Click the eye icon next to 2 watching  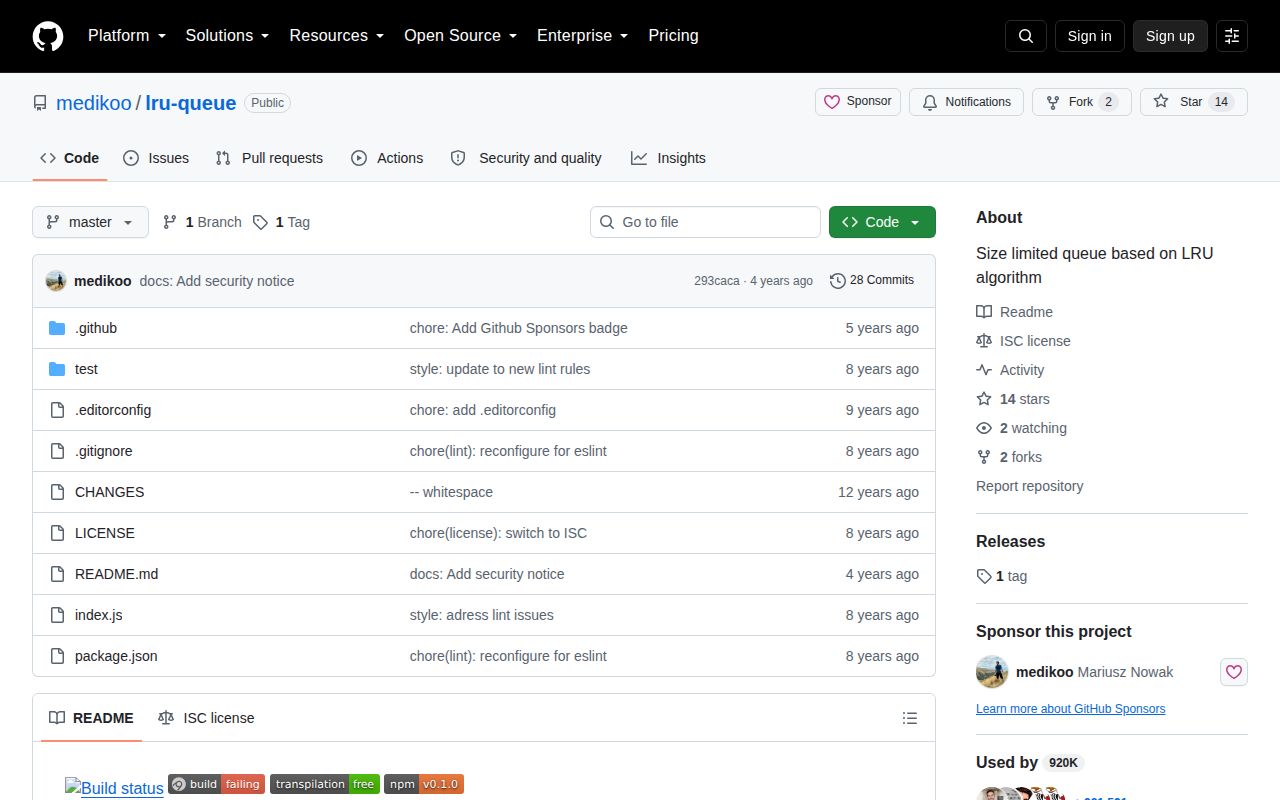pos(984,428)
